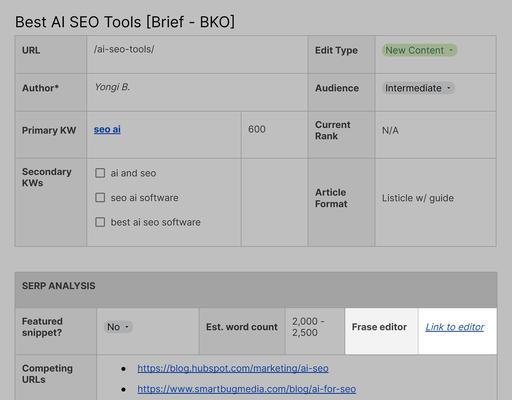The width and height of the screenshot is (512, 400).
Task: Tick the 'seo ai software' checkbox
Action: tap(100, 198)
